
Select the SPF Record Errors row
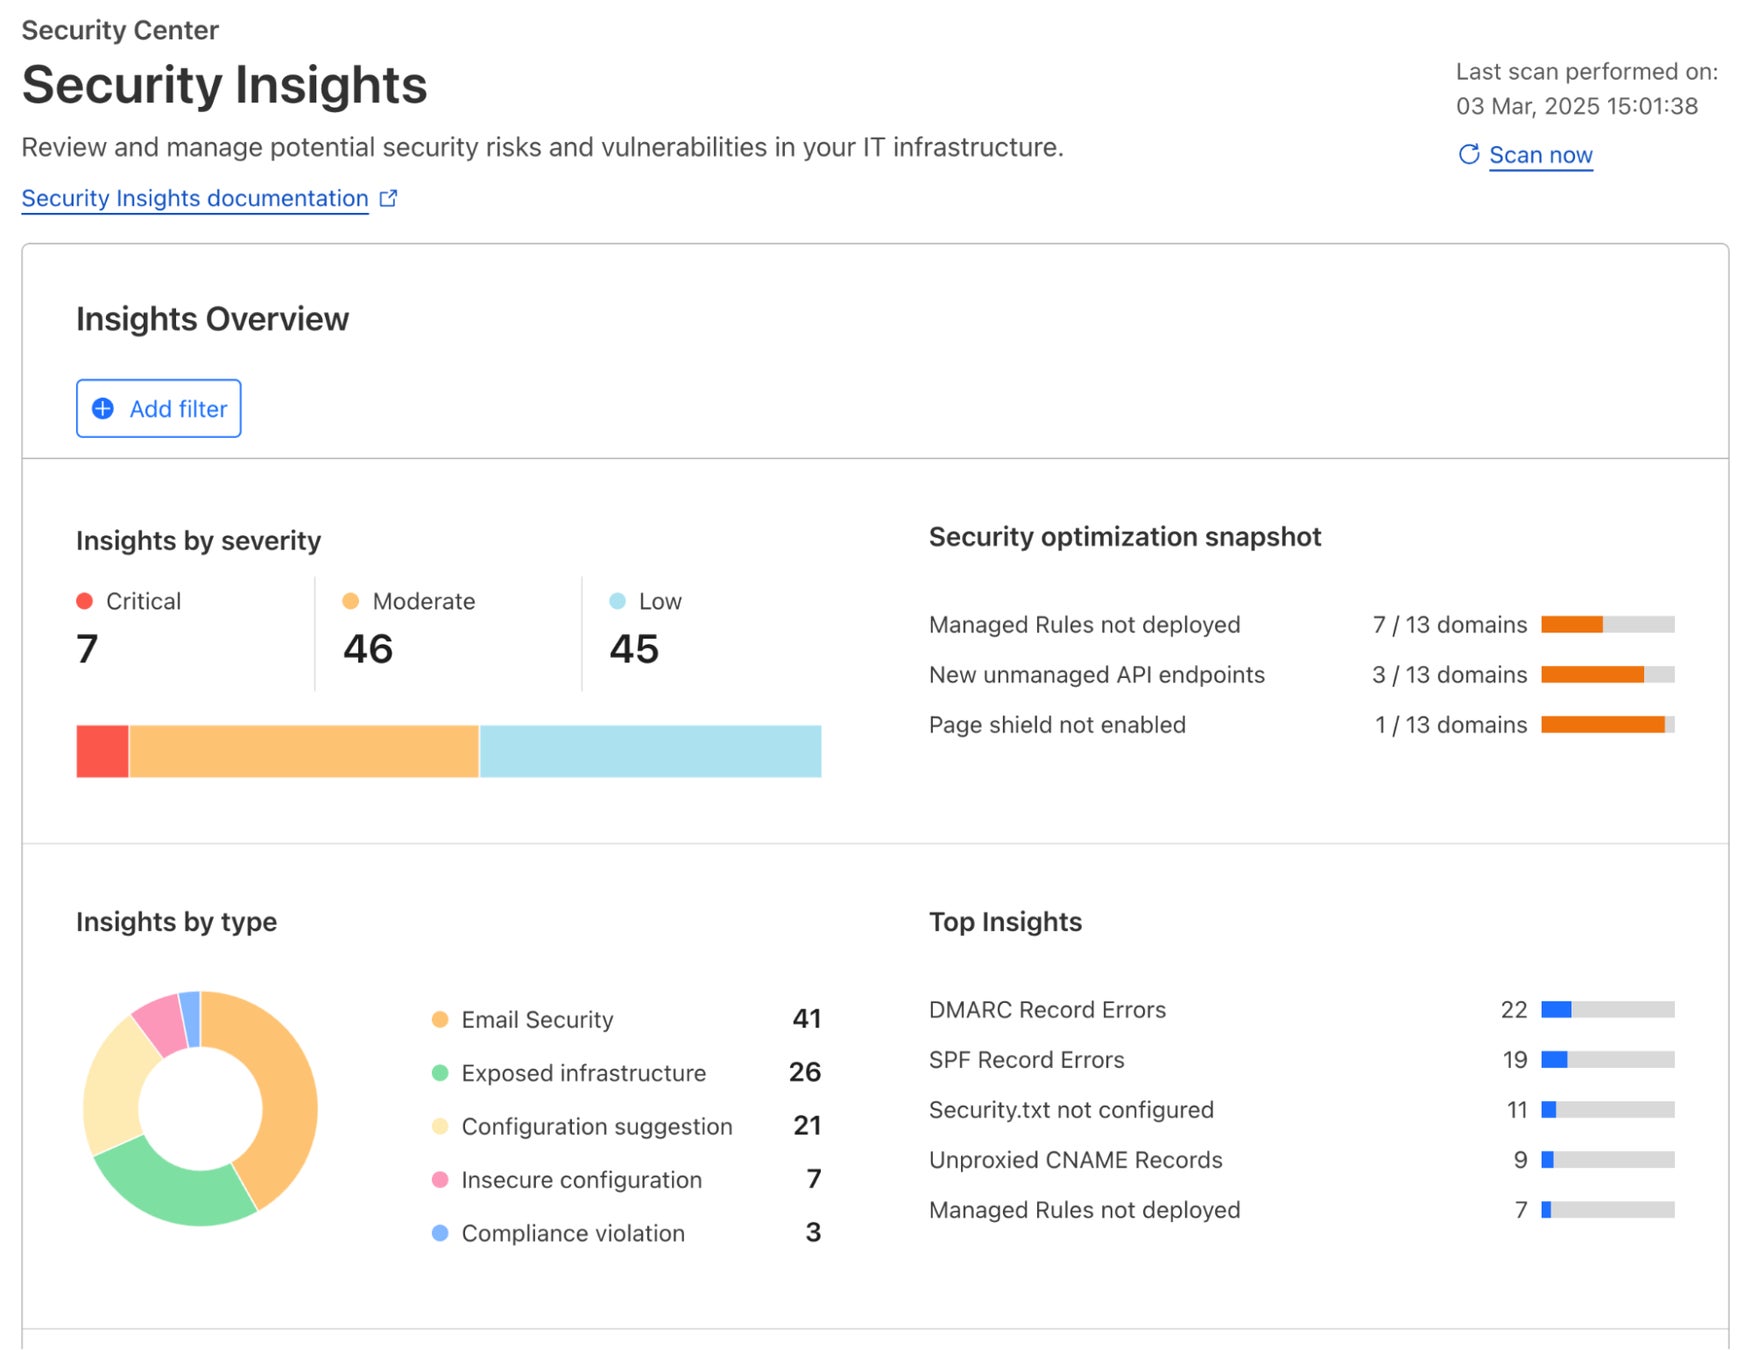[x=1026, y=1060]
